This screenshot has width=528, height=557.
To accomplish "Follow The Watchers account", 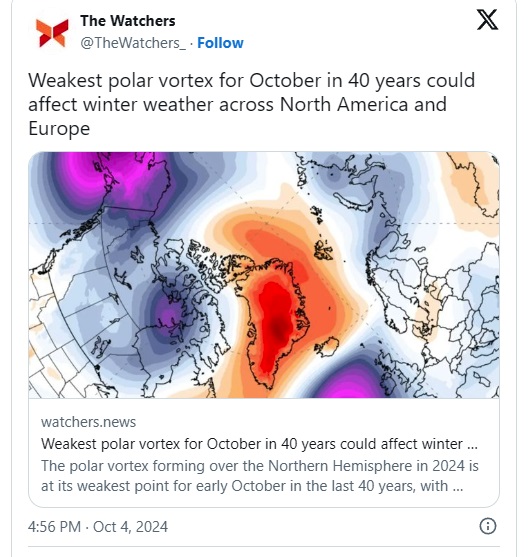I will pos(220,43).
